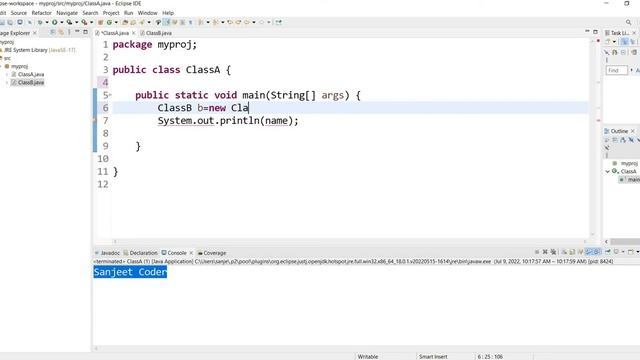Viewport: 640px width, 360px height.
Task: Open the Source menu
Action: 18,13
